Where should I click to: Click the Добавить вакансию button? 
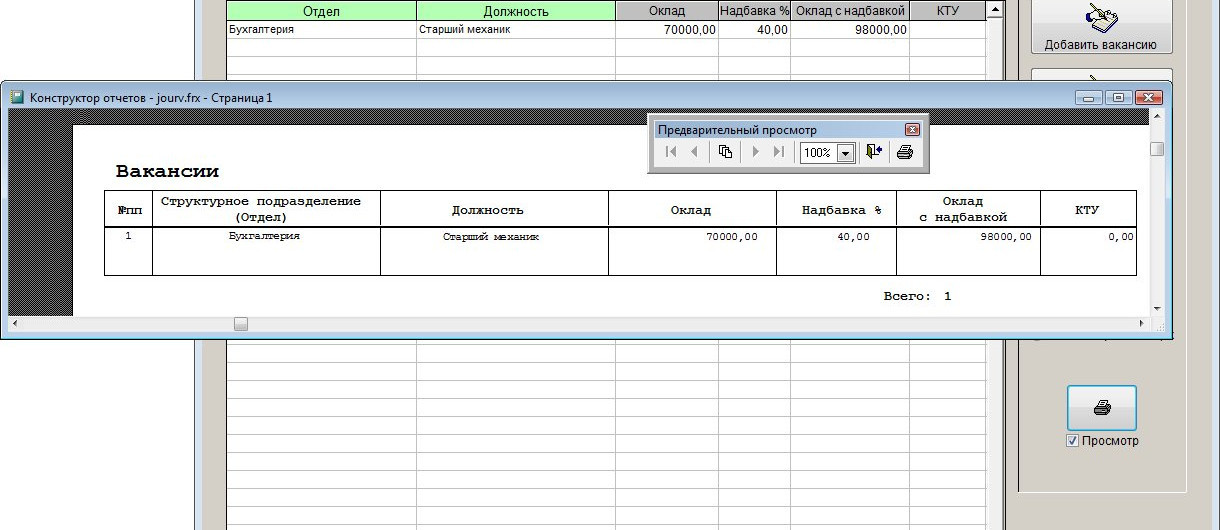(x=1101, y=27)
